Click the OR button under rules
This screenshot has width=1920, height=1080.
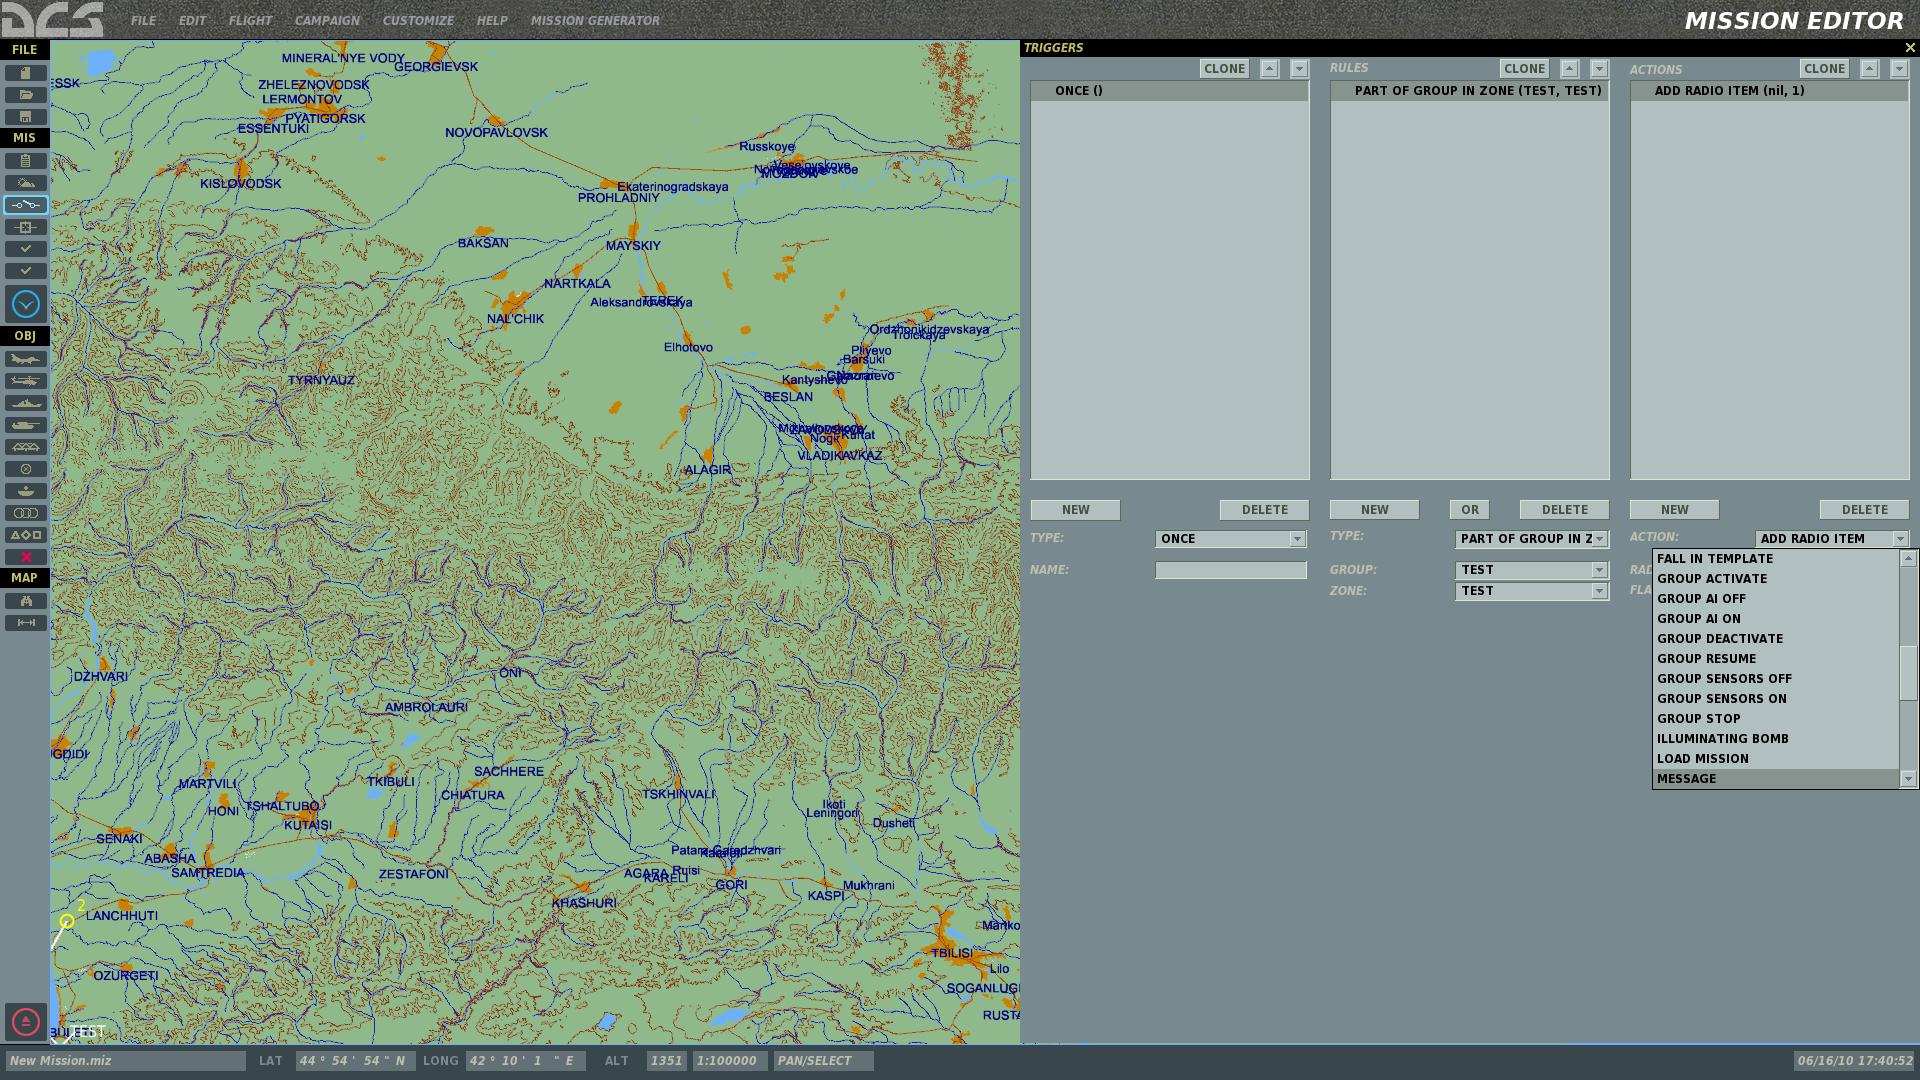tap(1469, 510)
